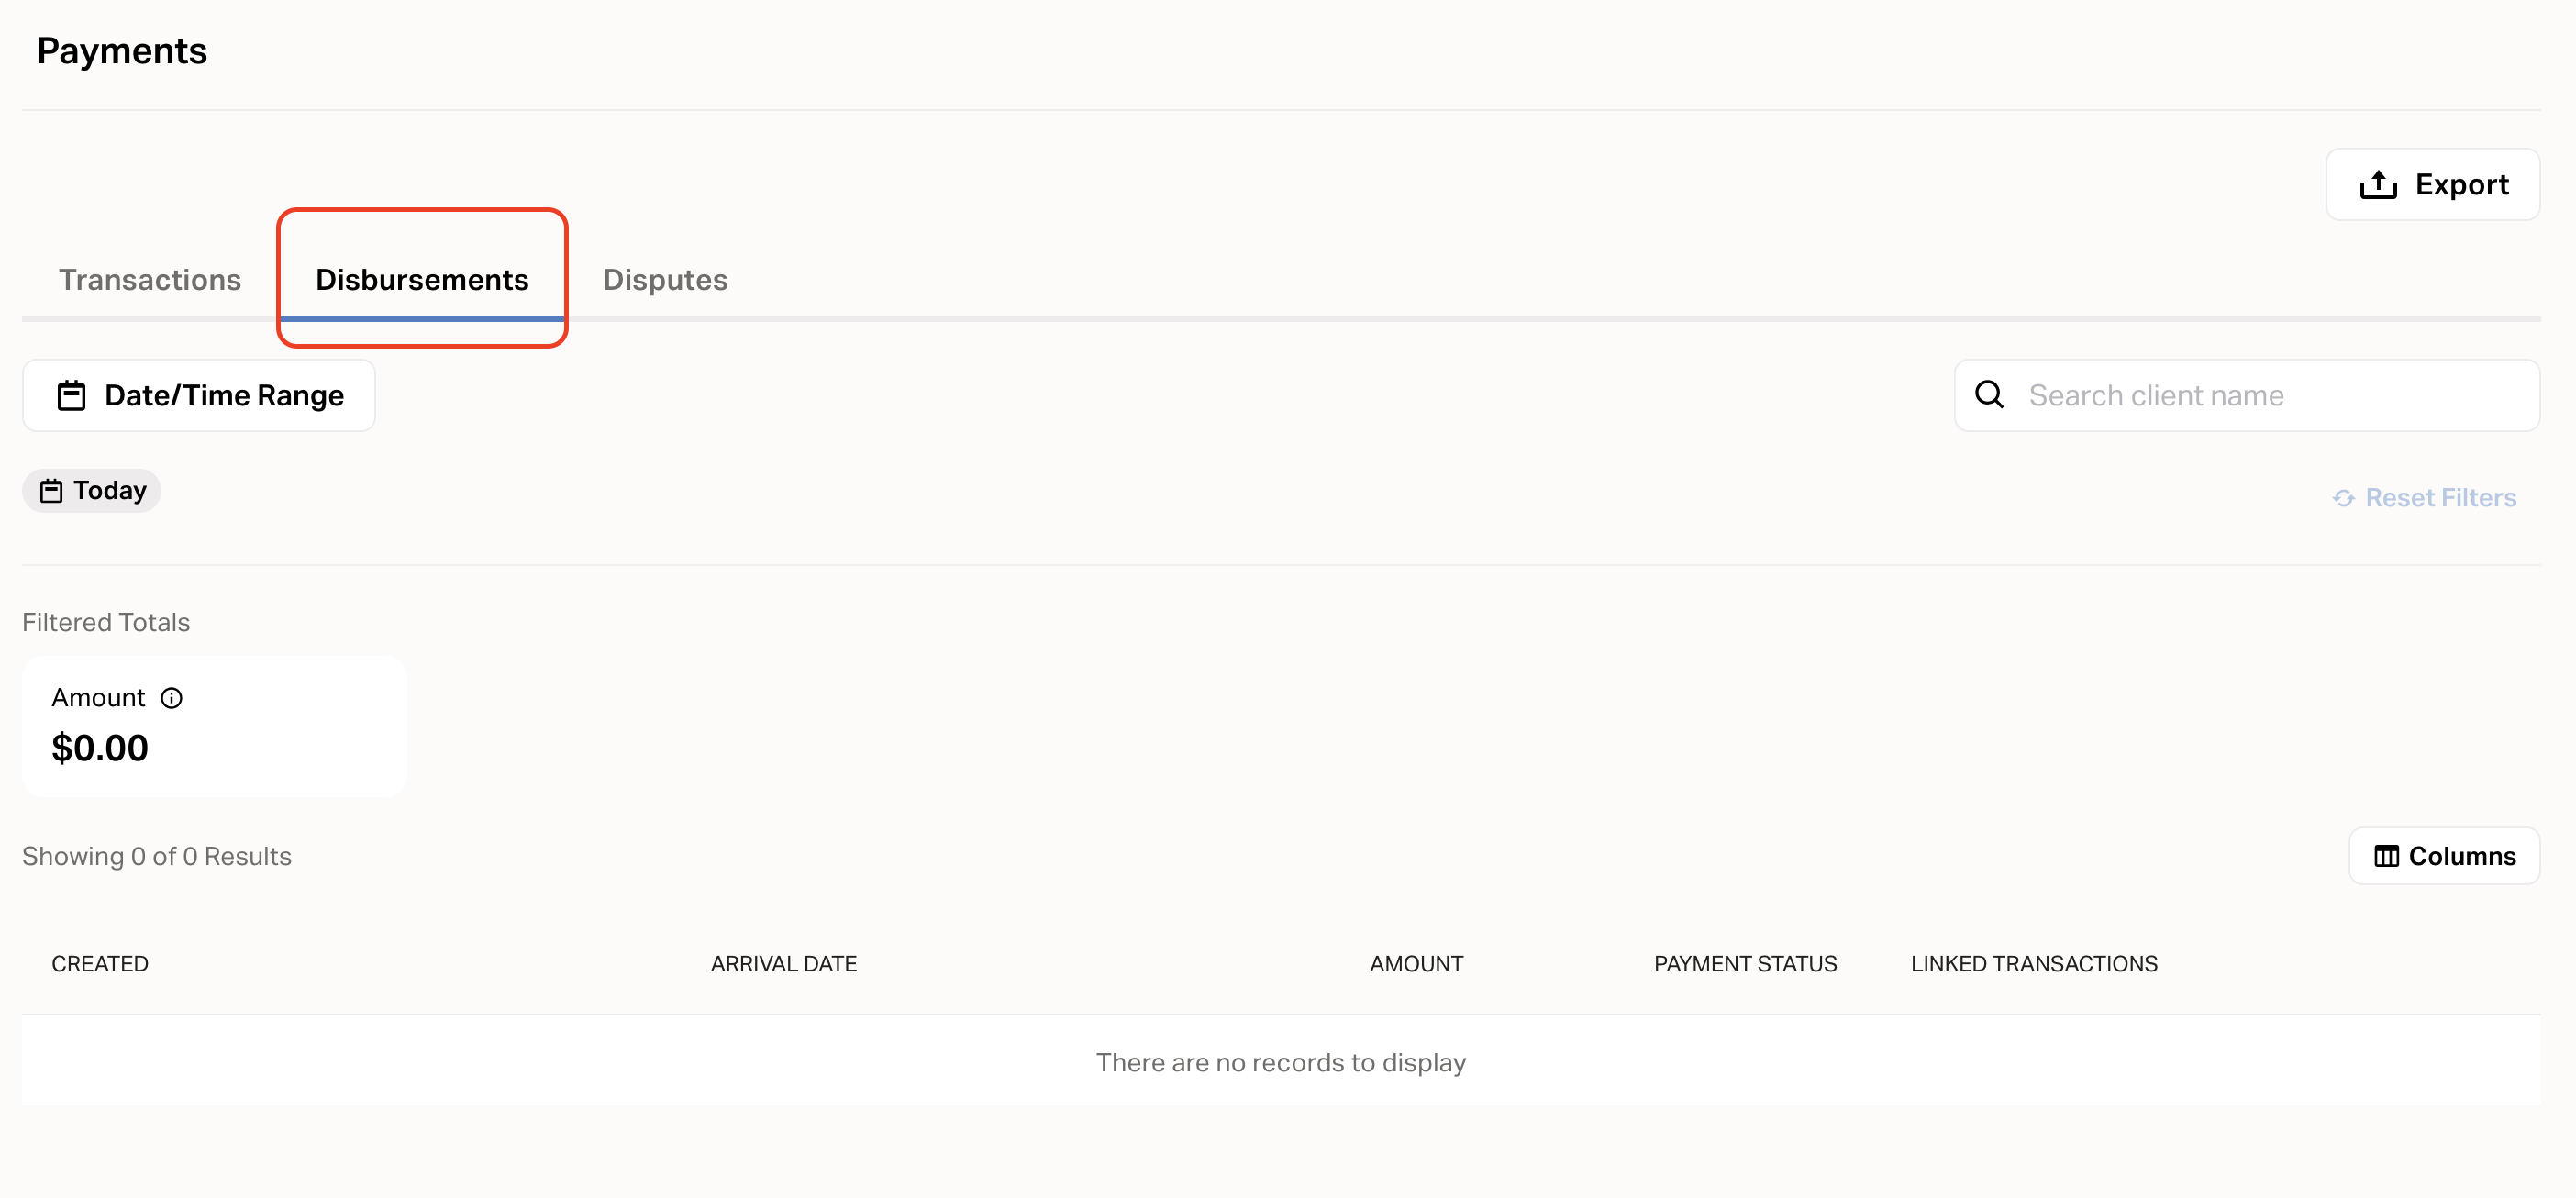Click the Reset Filters link

tap(2440, 498)
